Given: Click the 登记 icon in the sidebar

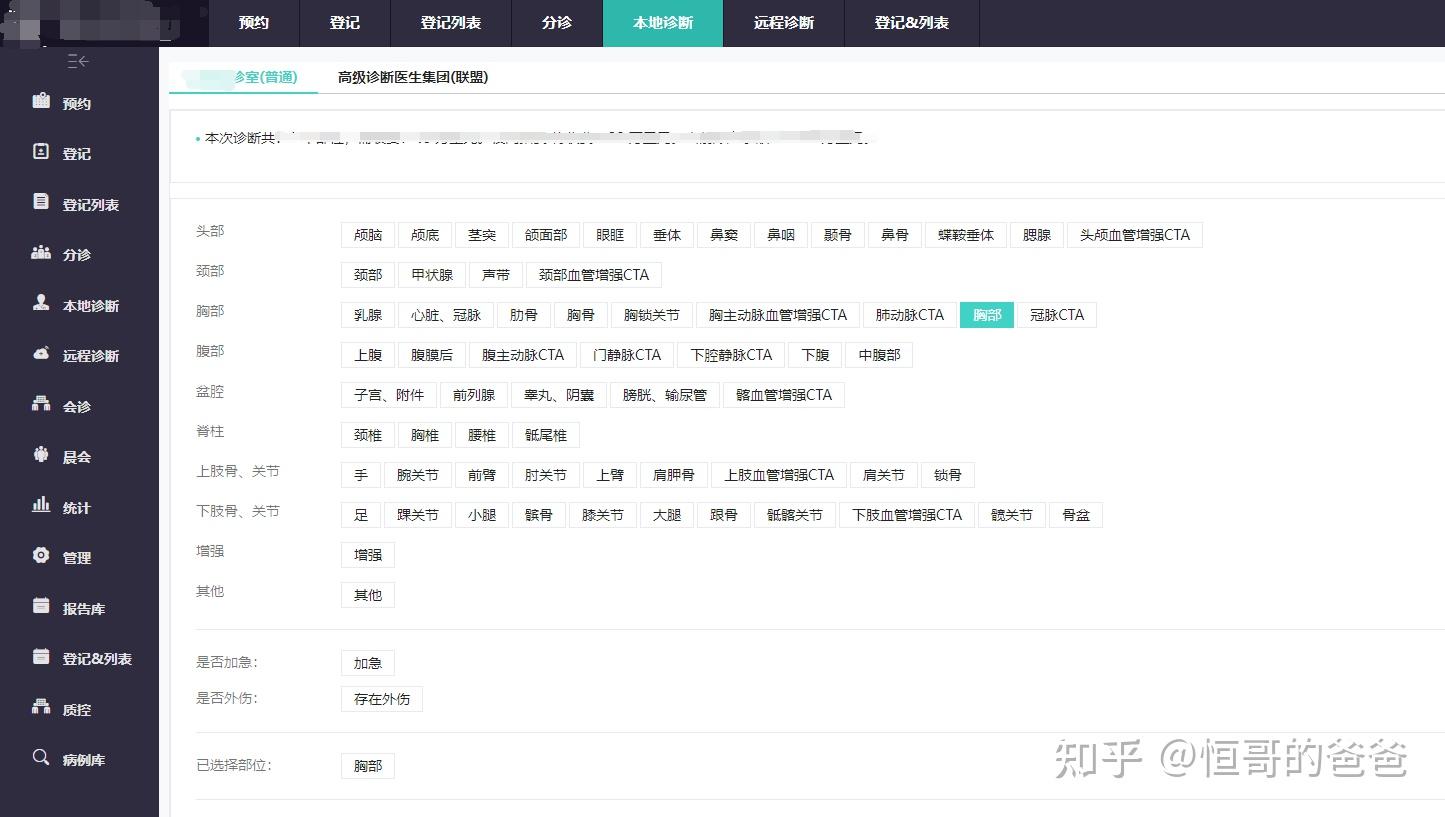Looking at the screenshot, I should click(41, 152).
